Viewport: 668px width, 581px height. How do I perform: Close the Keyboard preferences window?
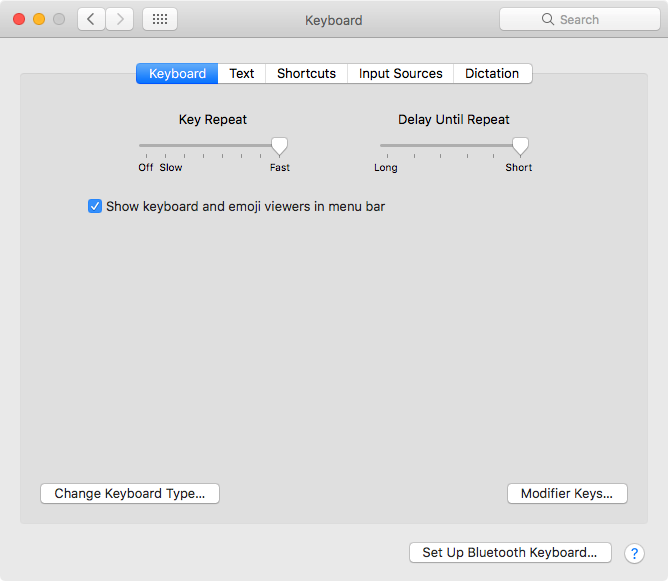tap(19, 19)
